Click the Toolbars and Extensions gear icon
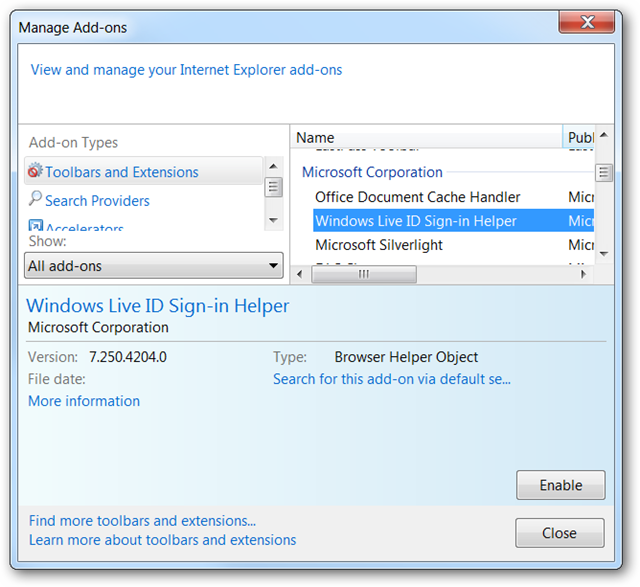The width and height of the screenshot is (640, 587). (35, 172)
